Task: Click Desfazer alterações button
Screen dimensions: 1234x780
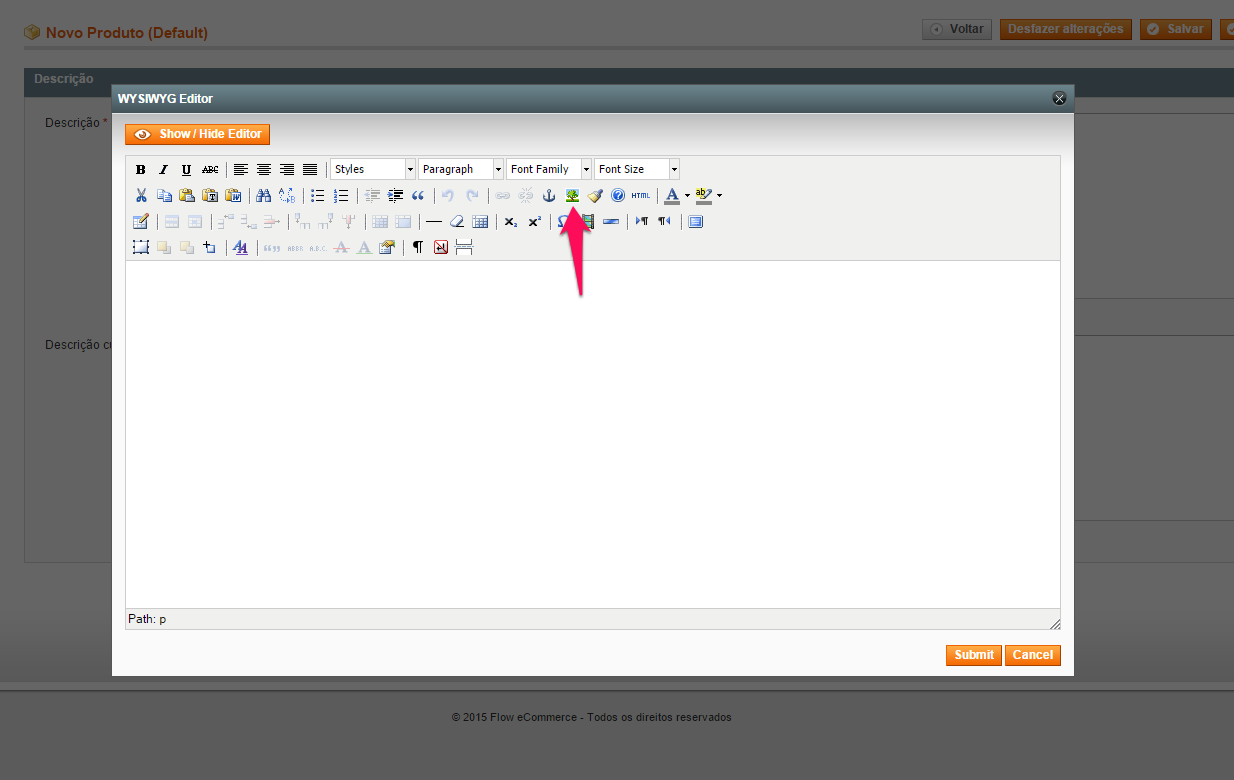Action: point(1066,29)
